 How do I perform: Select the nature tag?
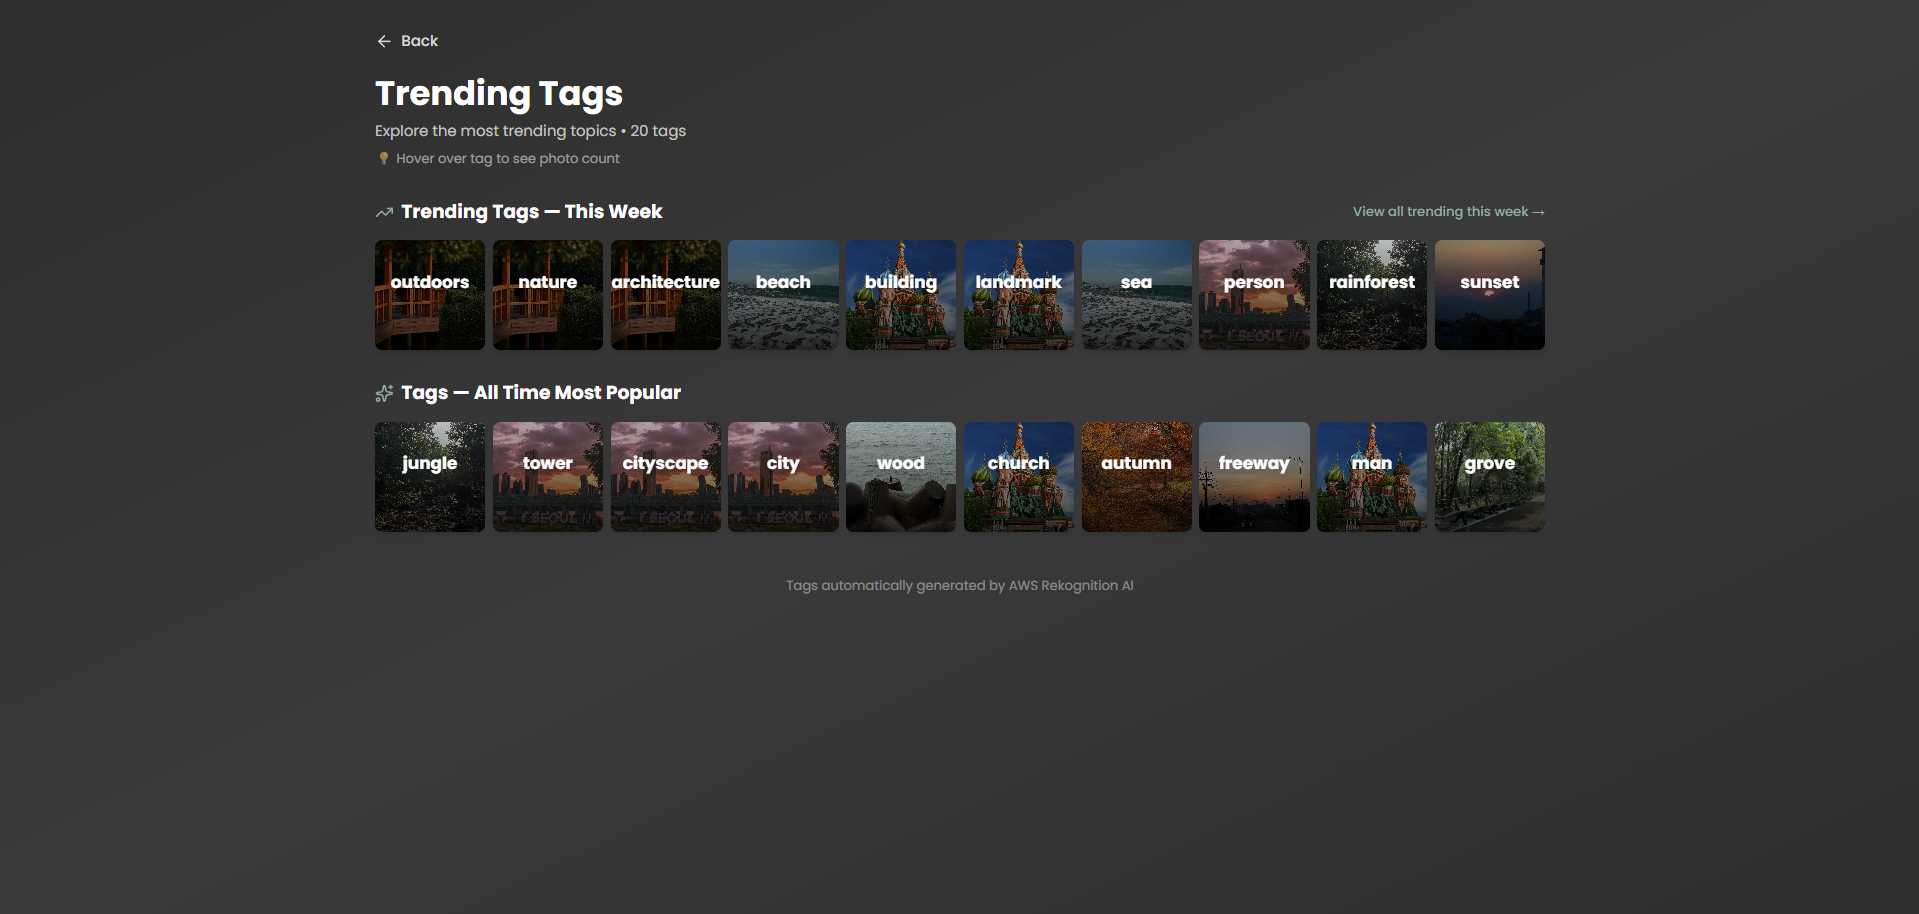[x=547, y=294]
